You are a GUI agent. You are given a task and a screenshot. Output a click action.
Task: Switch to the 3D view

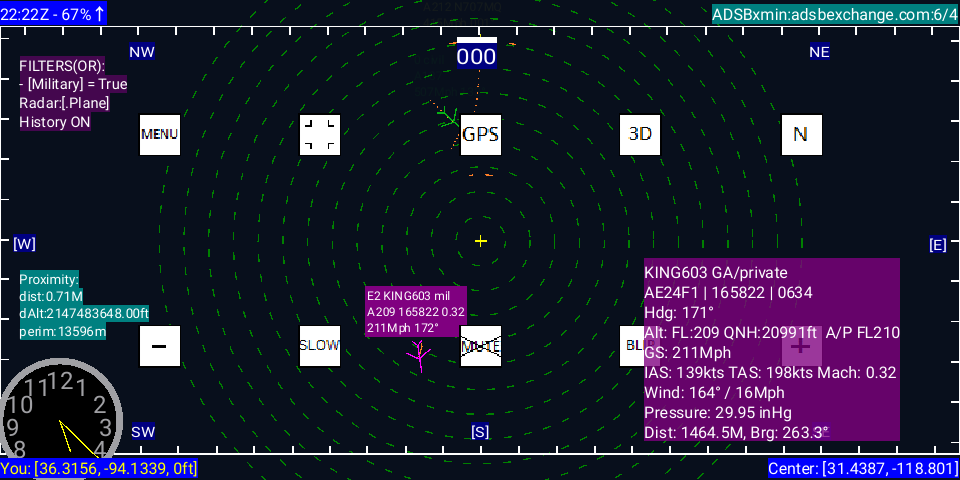[640, 134]
